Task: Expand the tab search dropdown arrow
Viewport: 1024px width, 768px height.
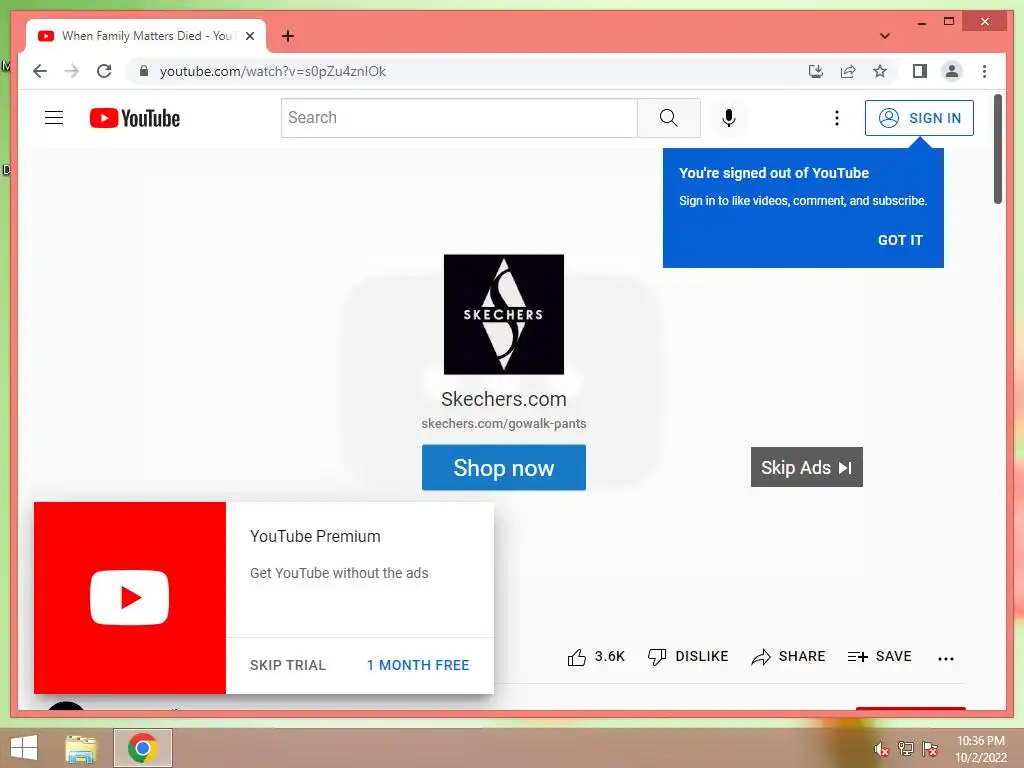Action: pos(884,36)
